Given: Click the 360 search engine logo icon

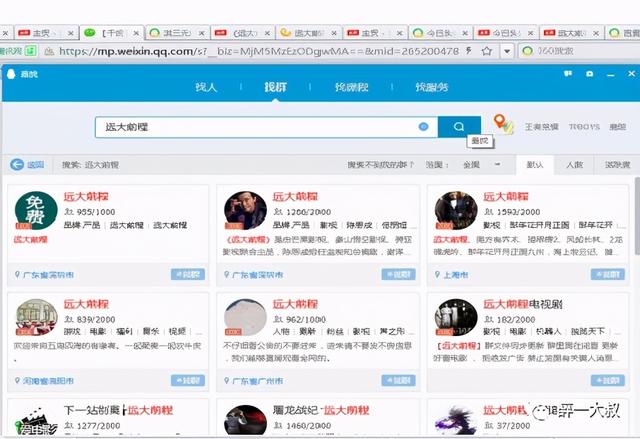Looking at the screenshot, I should [x=527, y=51].
